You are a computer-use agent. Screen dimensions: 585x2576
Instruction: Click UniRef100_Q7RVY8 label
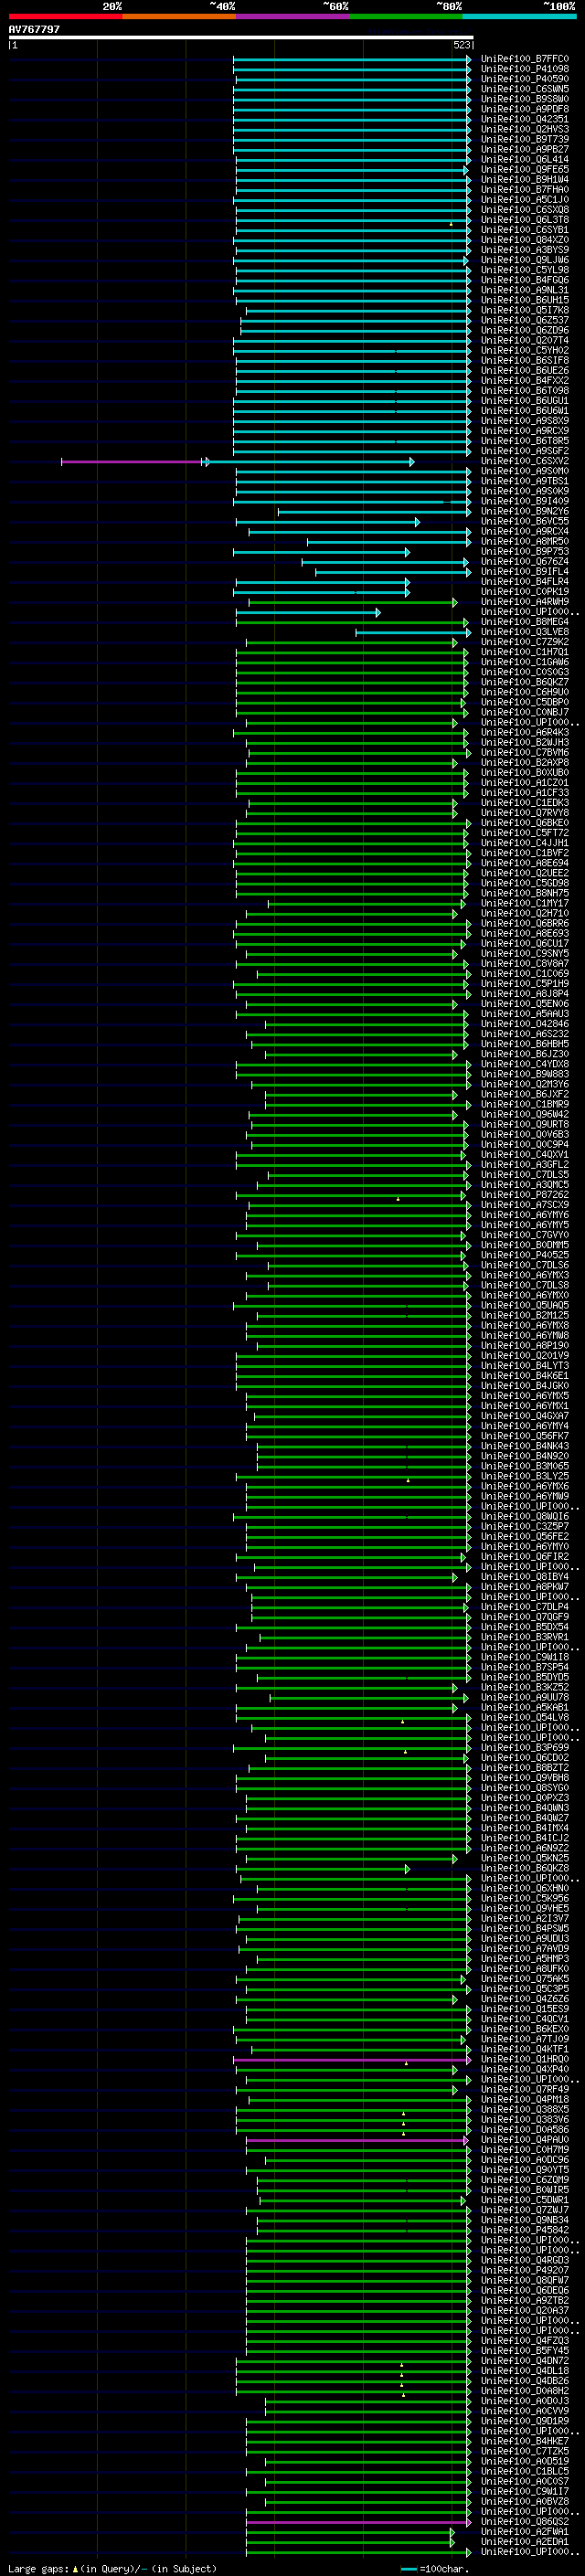525,813
